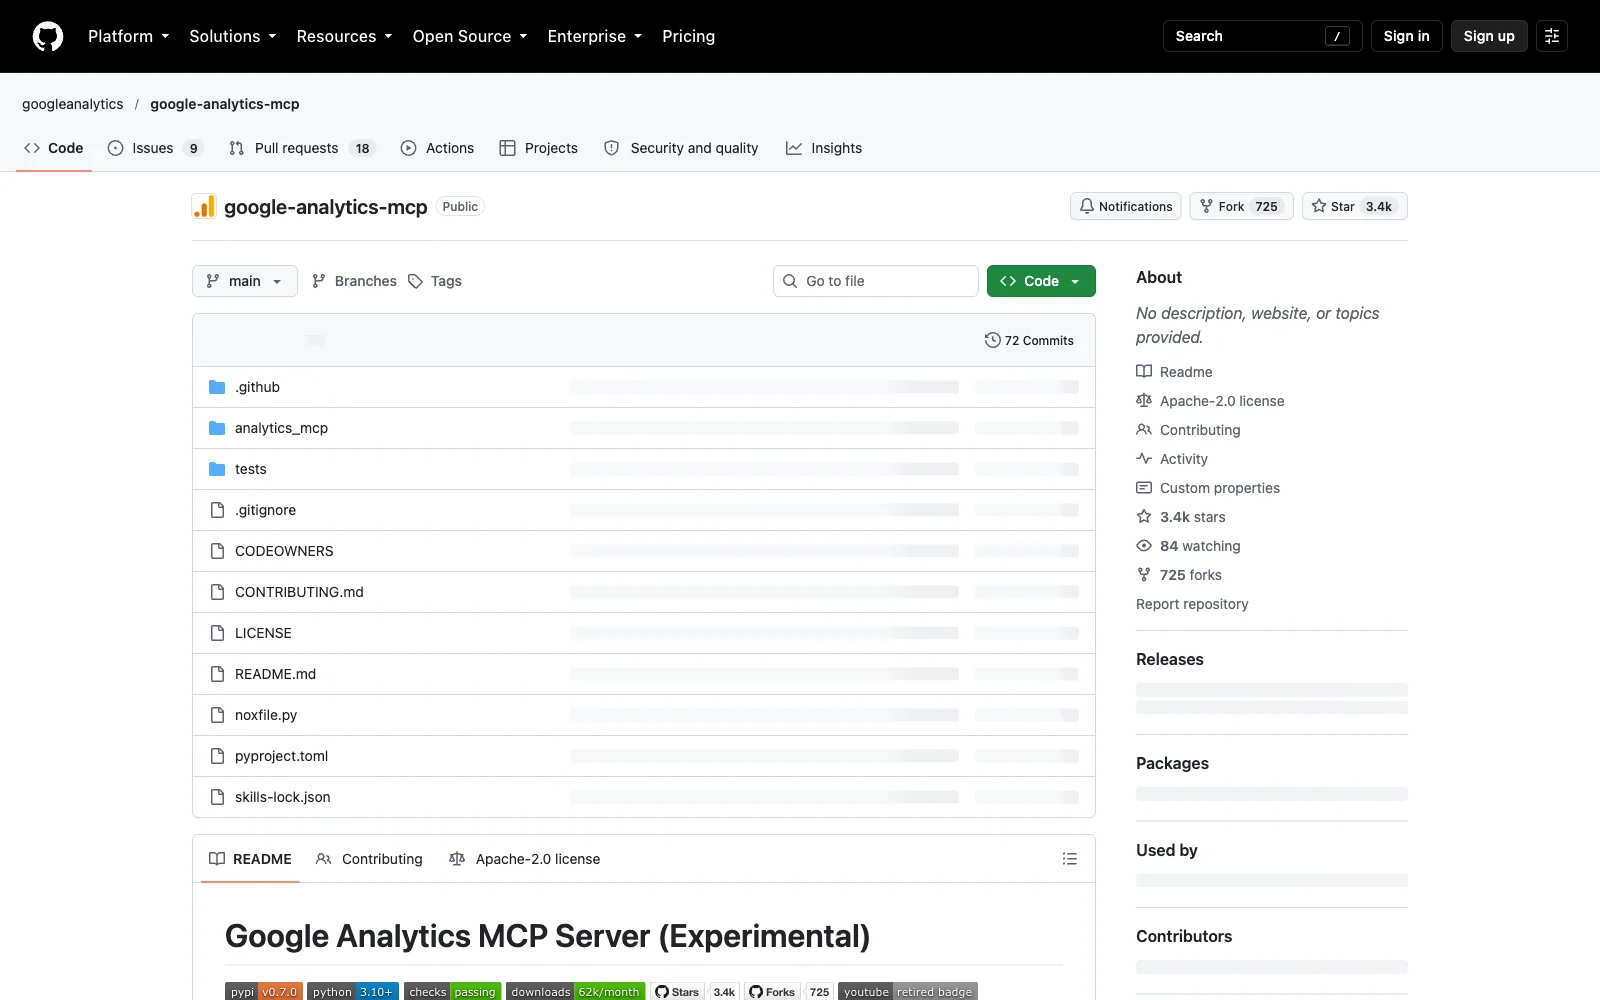Open GitHub home via the octocat logo
The image size is (1600, 1000).
(48, 36)
